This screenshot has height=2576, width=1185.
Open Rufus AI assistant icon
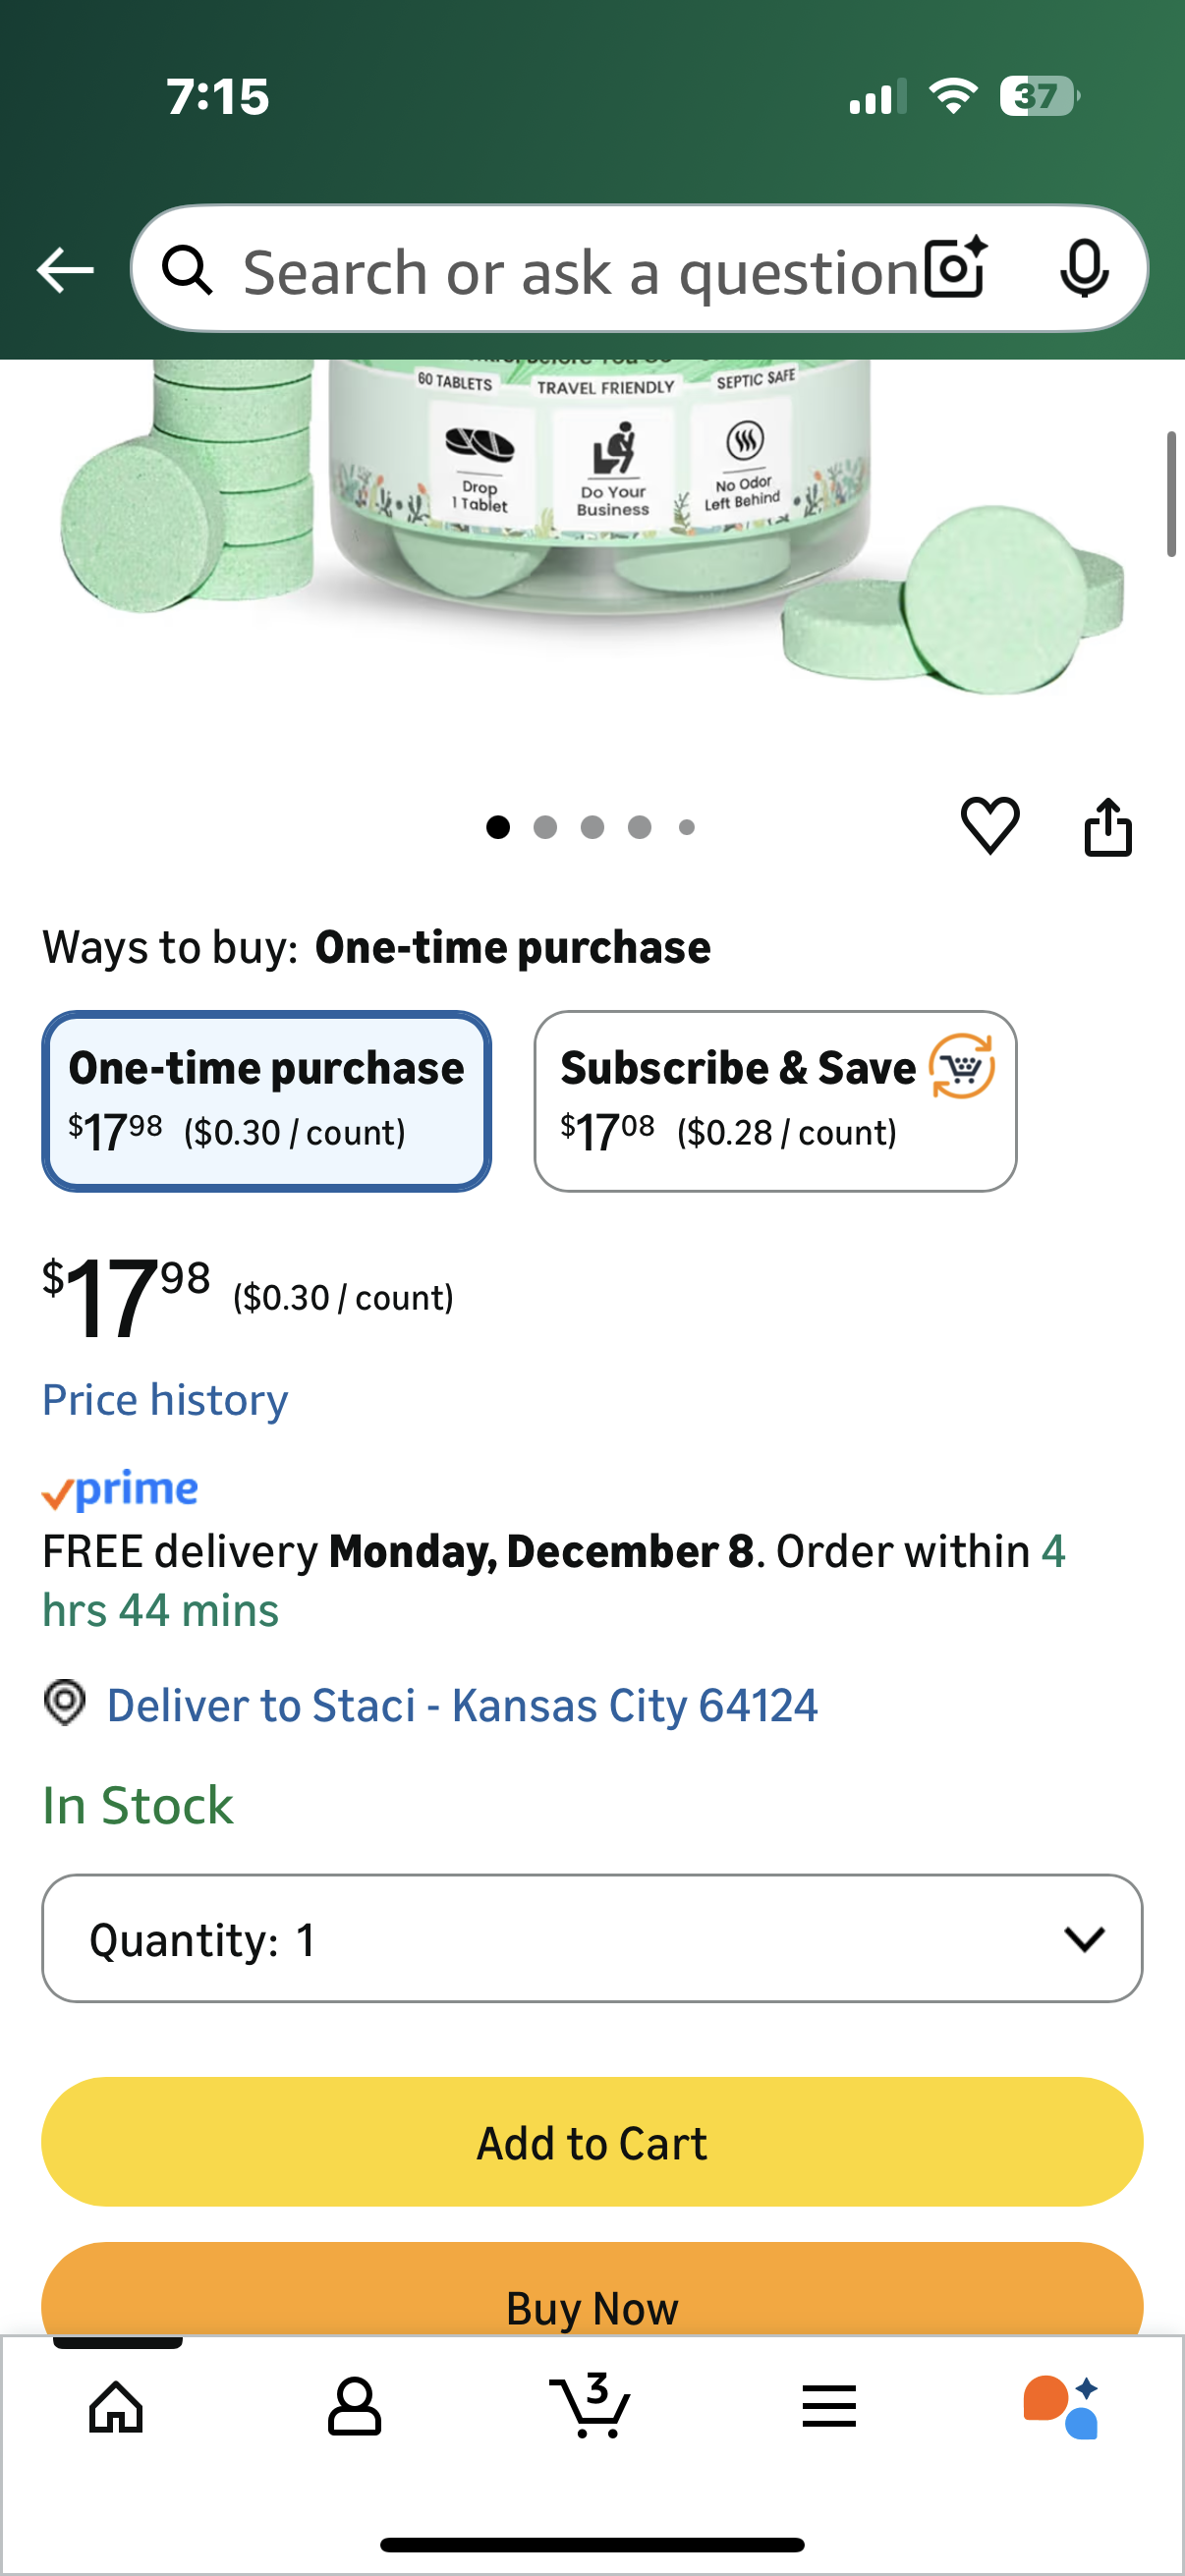tap(1062, 2405)
